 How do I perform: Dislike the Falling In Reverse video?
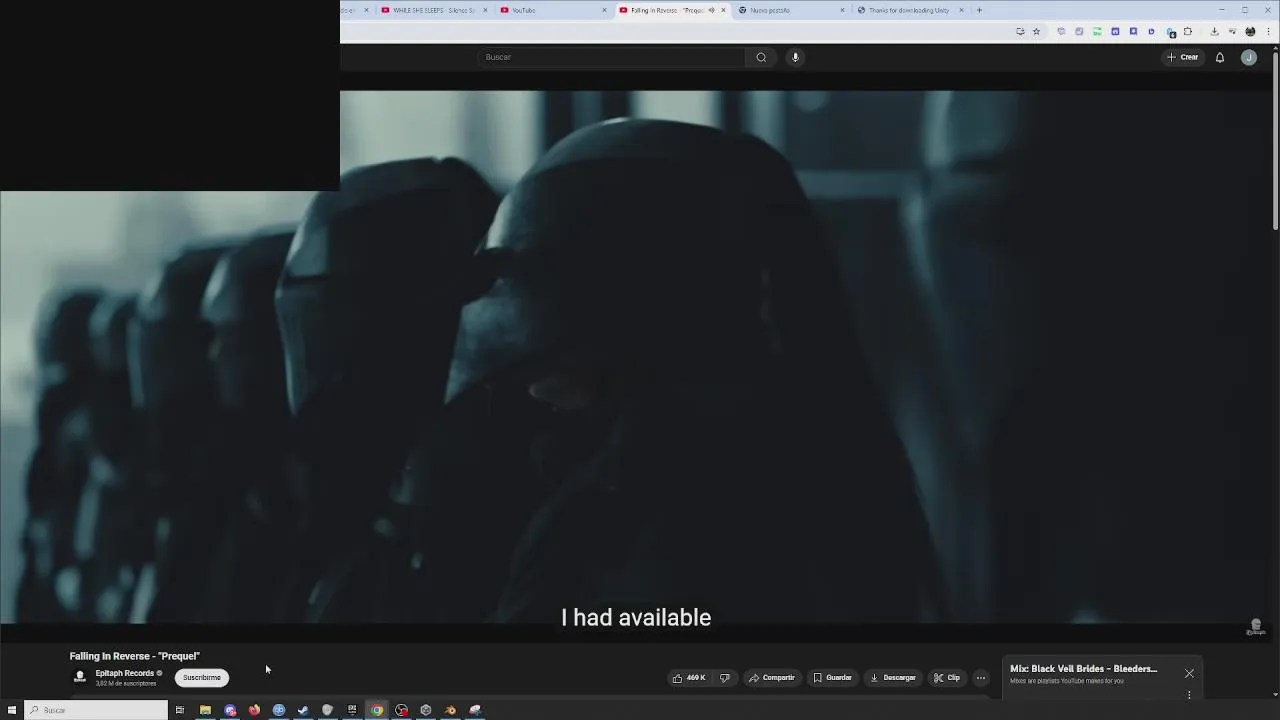tap(725, 678)
